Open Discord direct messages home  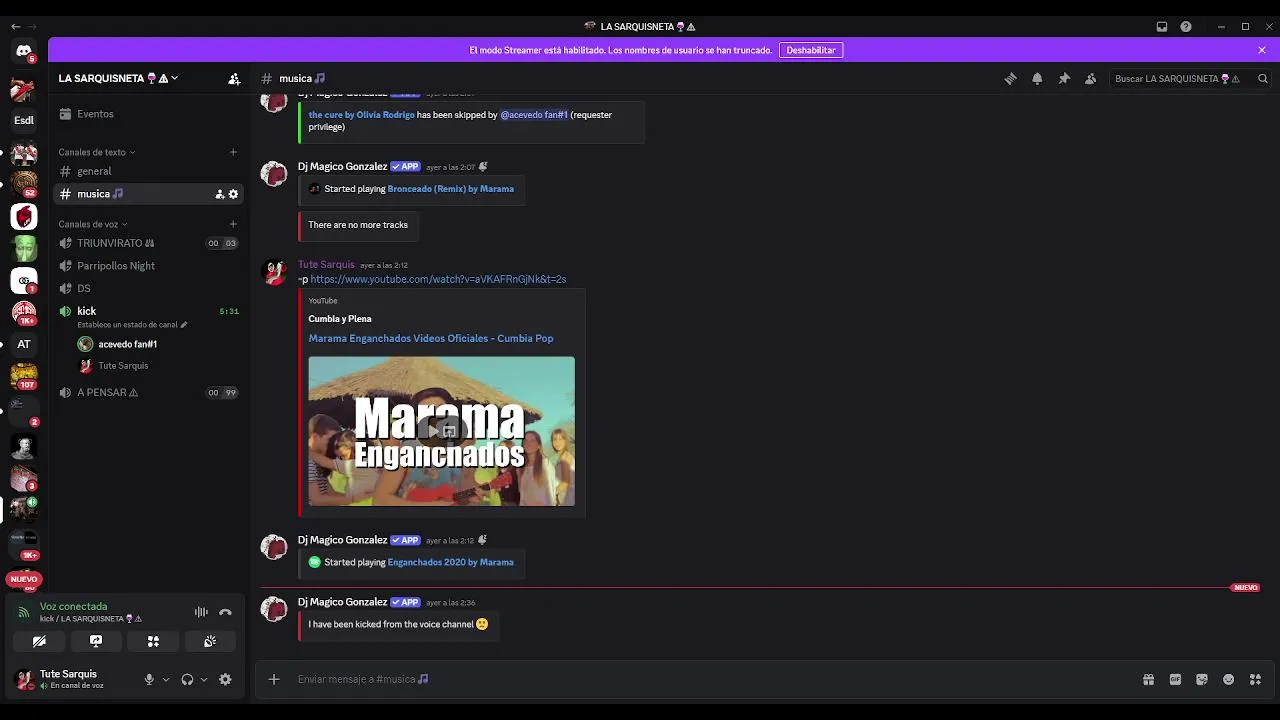[24, 51]
